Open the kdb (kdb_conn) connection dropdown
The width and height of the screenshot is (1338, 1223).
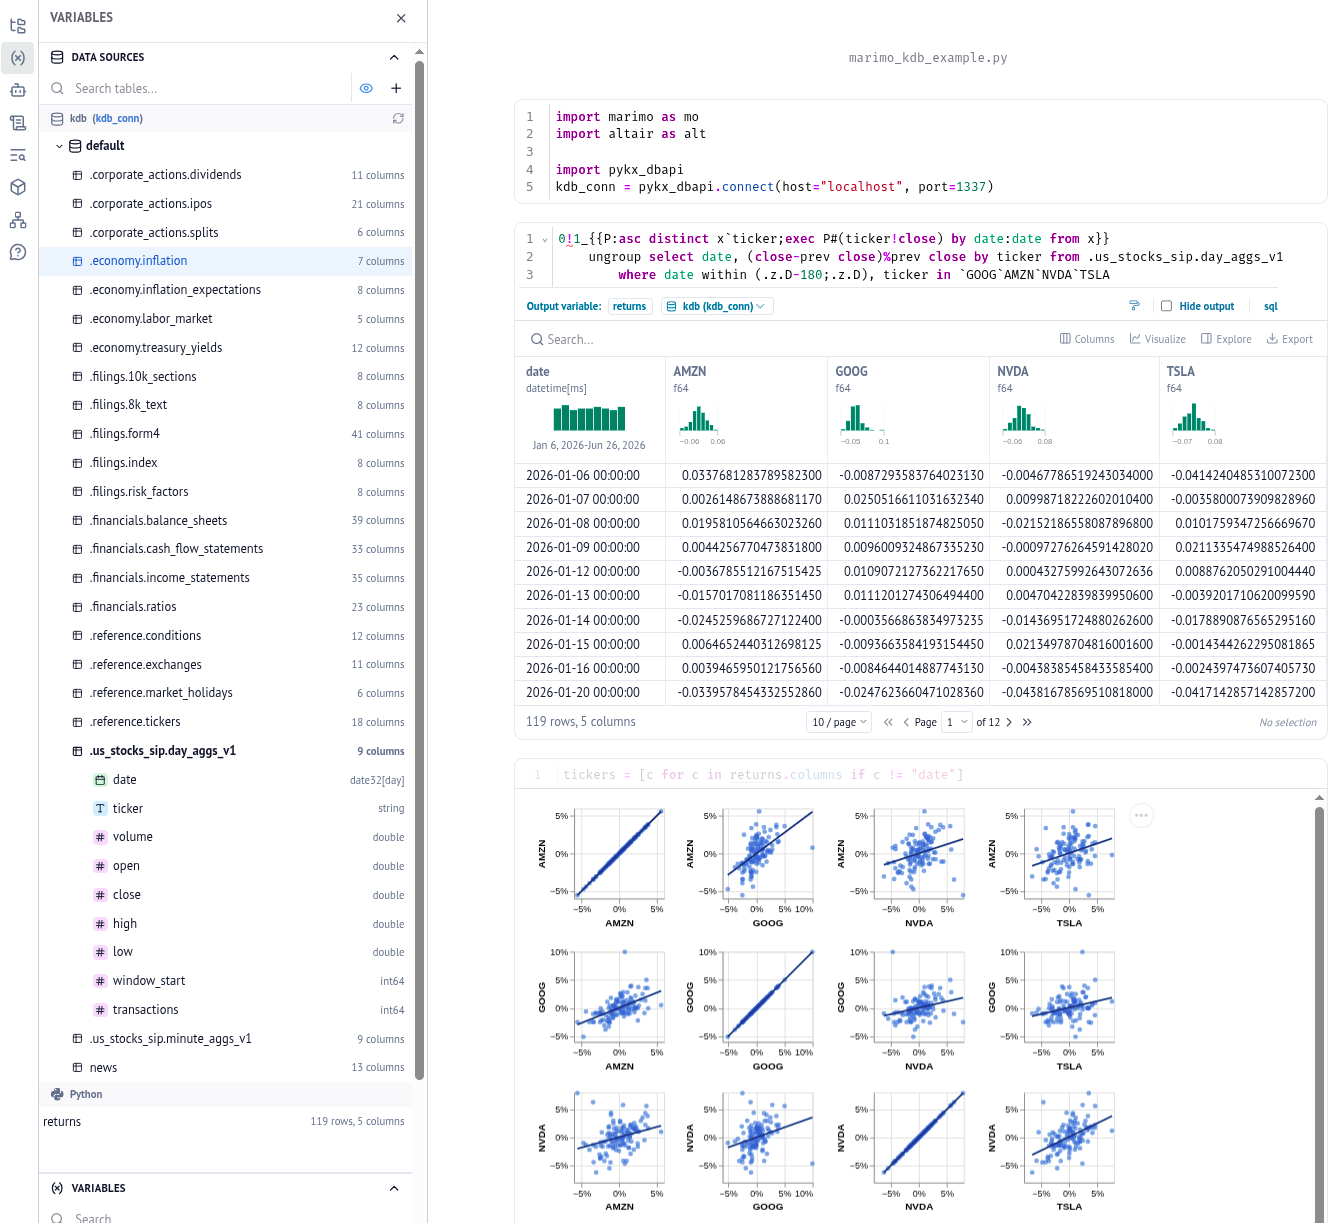point(716,306)
